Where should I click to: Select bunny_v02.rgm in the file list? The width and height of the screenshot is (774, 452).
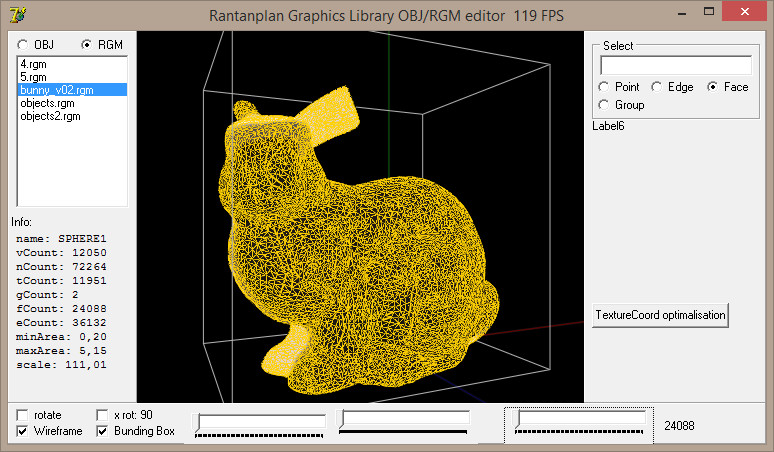tap(55, 90)
